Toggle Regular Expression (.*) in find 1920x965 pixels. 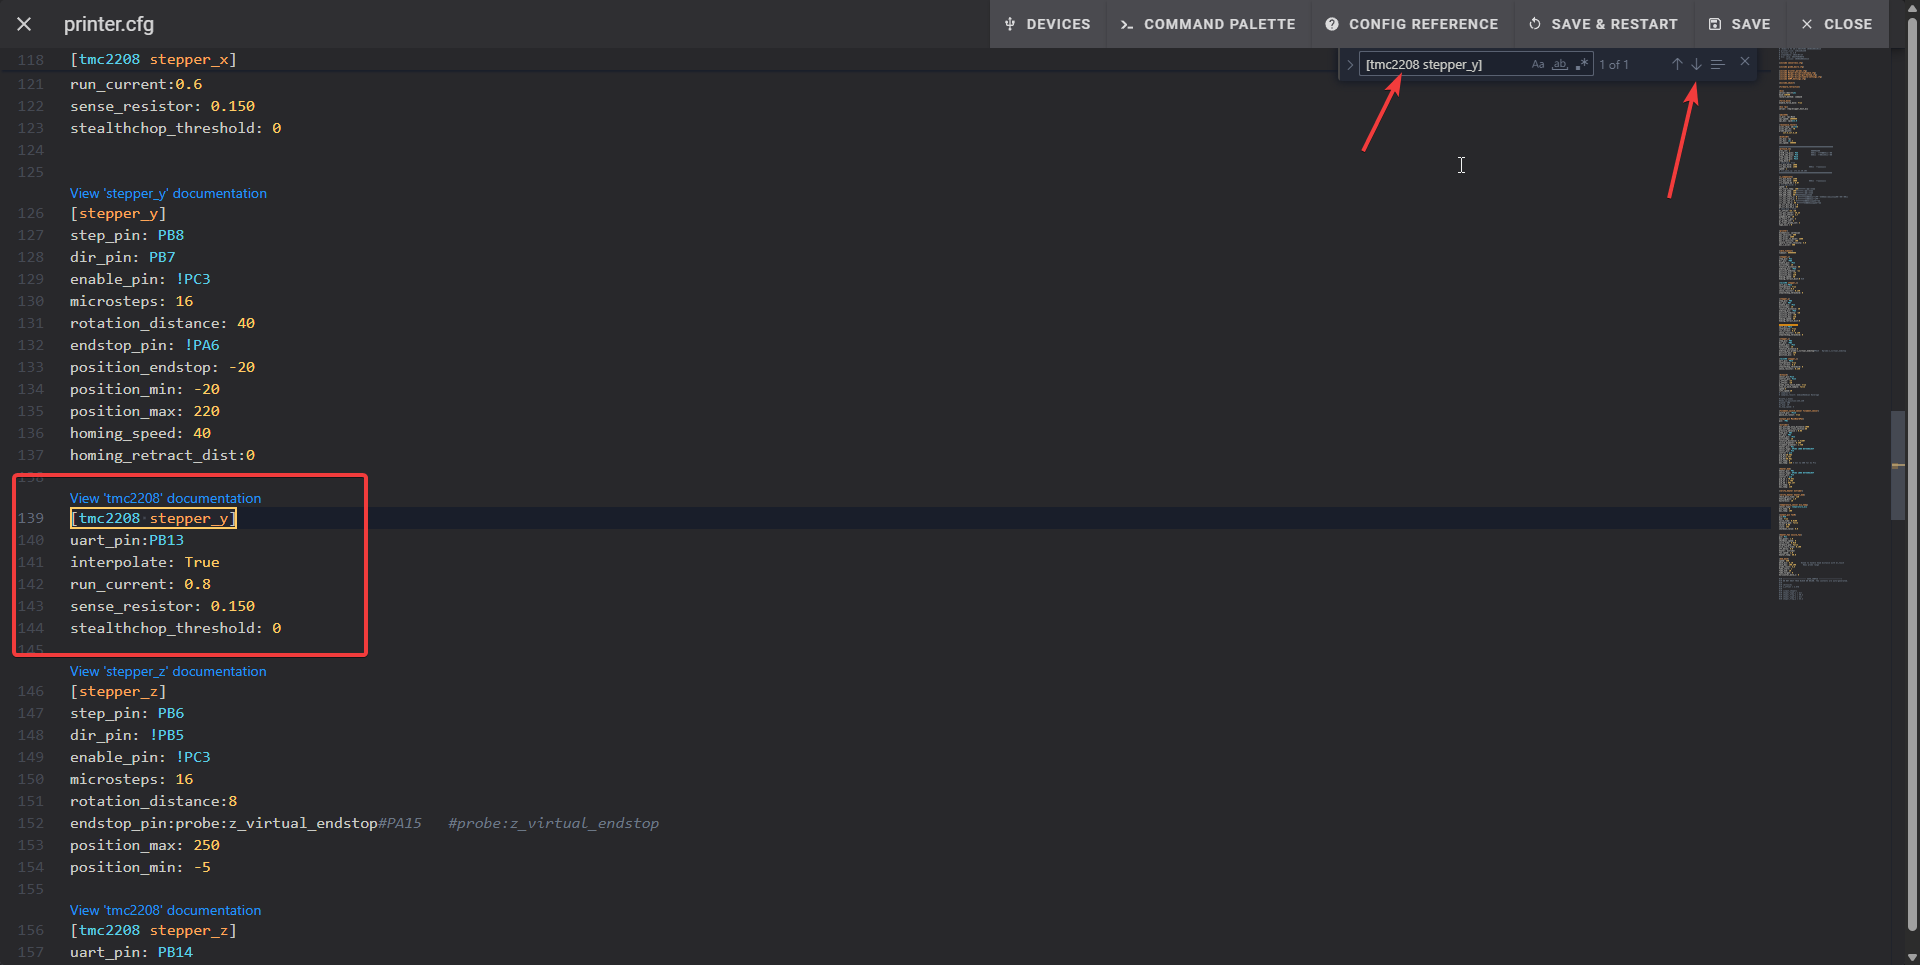pos(1582,64)
